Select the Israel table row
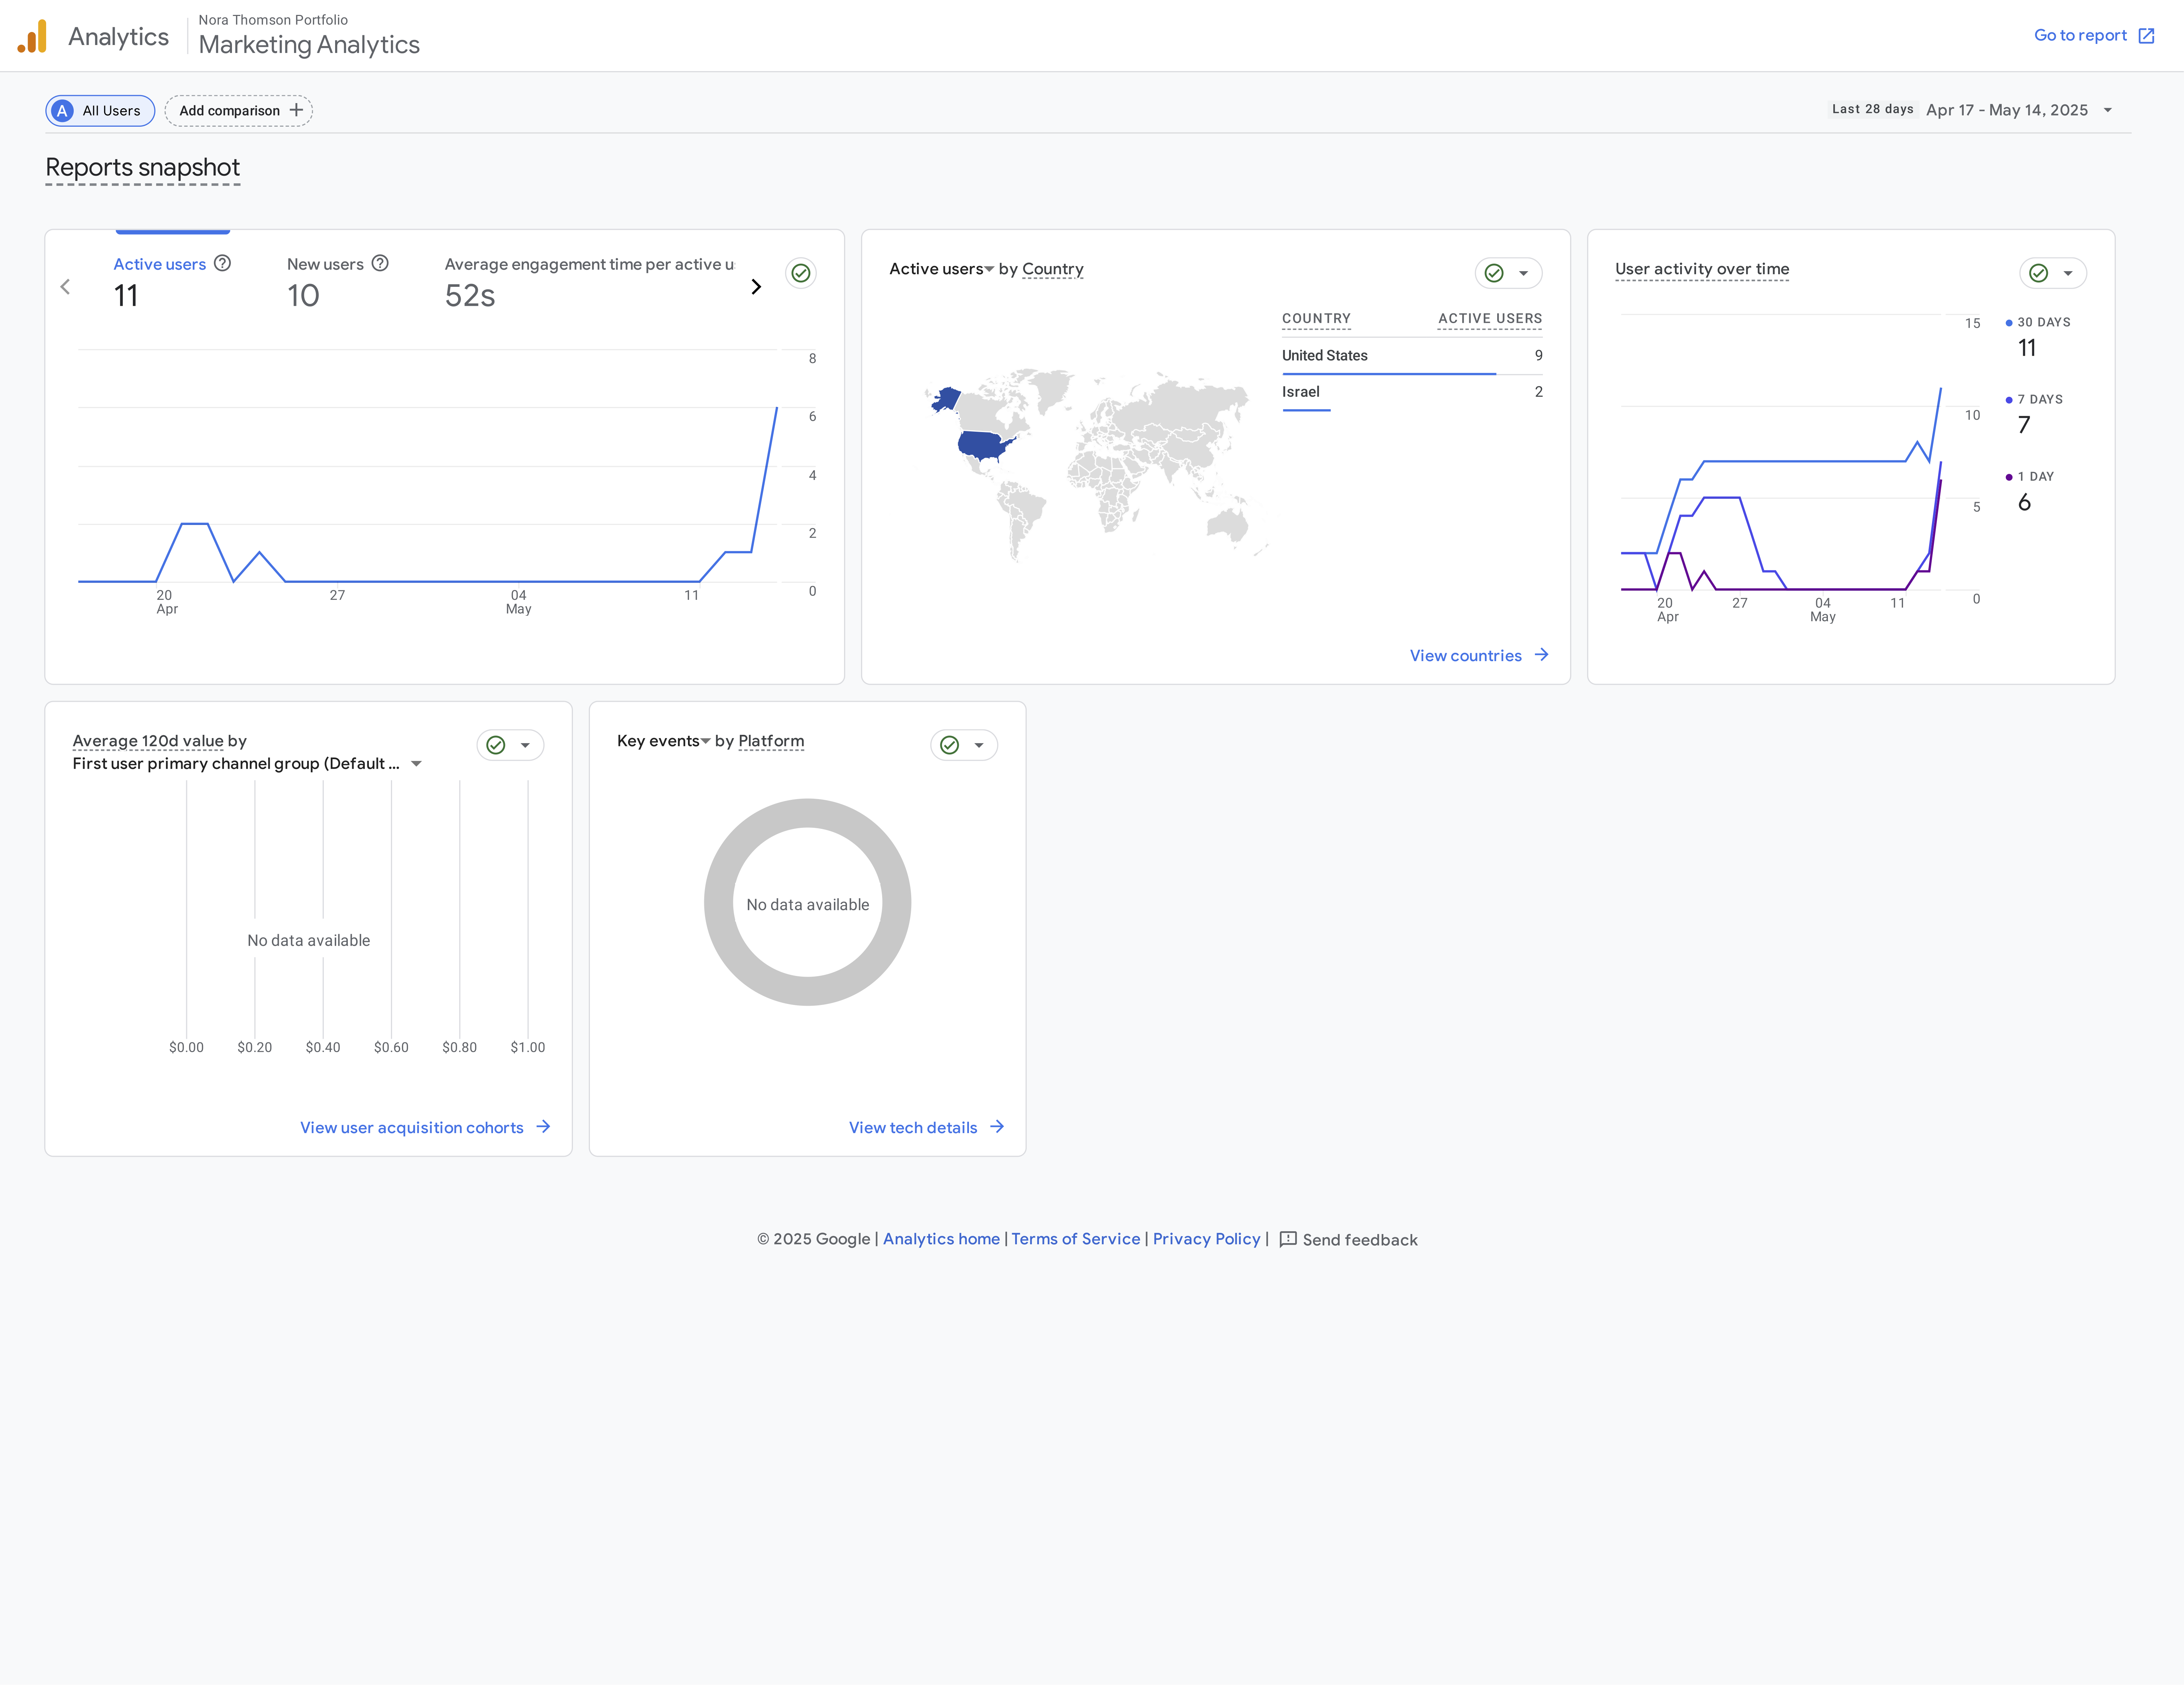The image size is (2184, 1685). (x=1412, y=393)
